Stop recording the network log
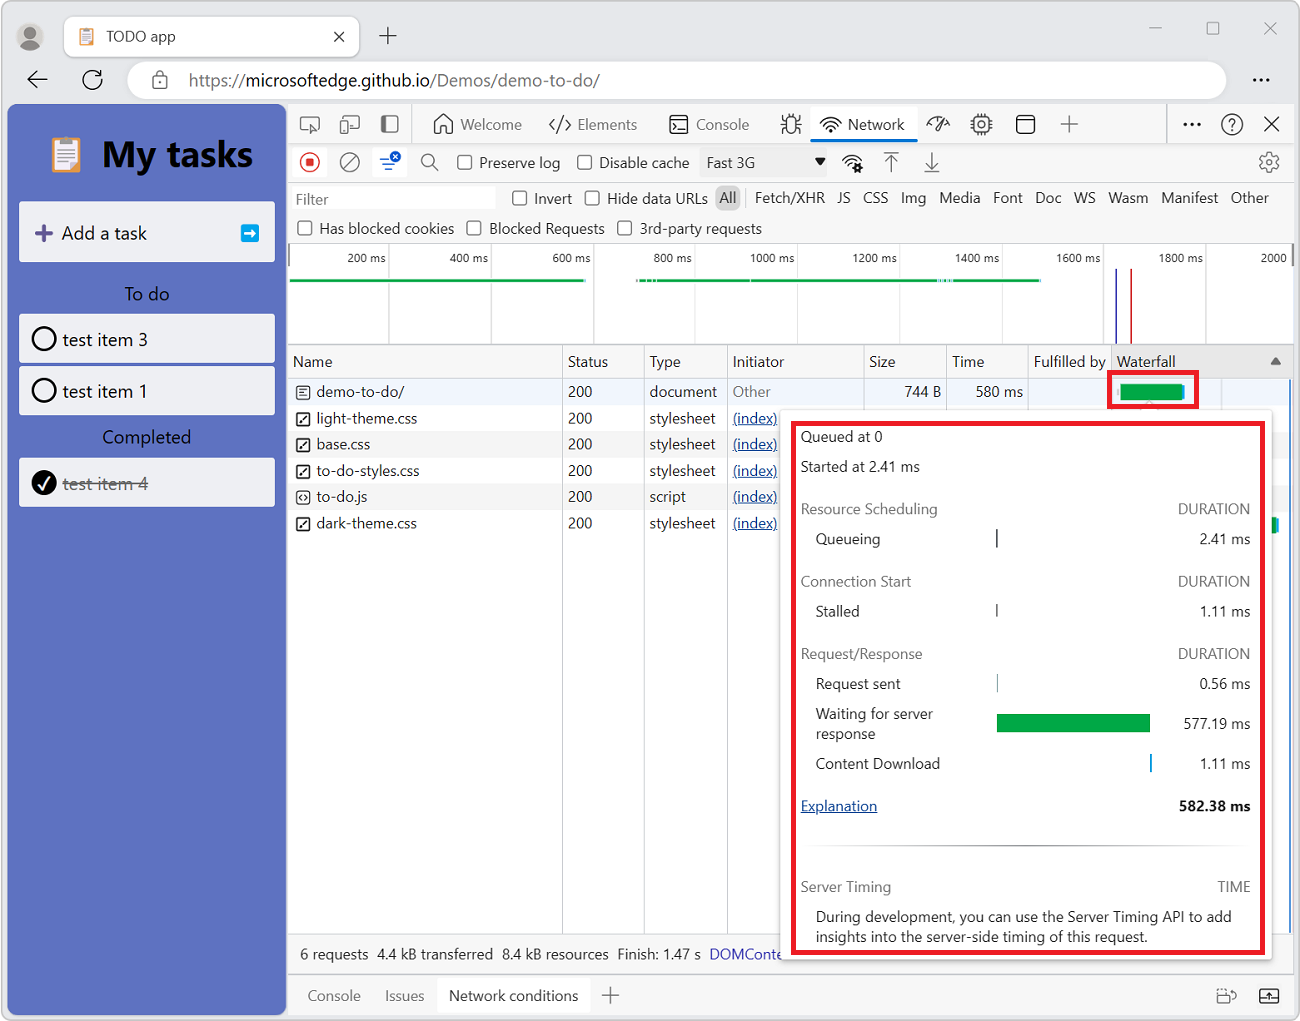Screen dimensions: 1300x1021 point(310,162)
